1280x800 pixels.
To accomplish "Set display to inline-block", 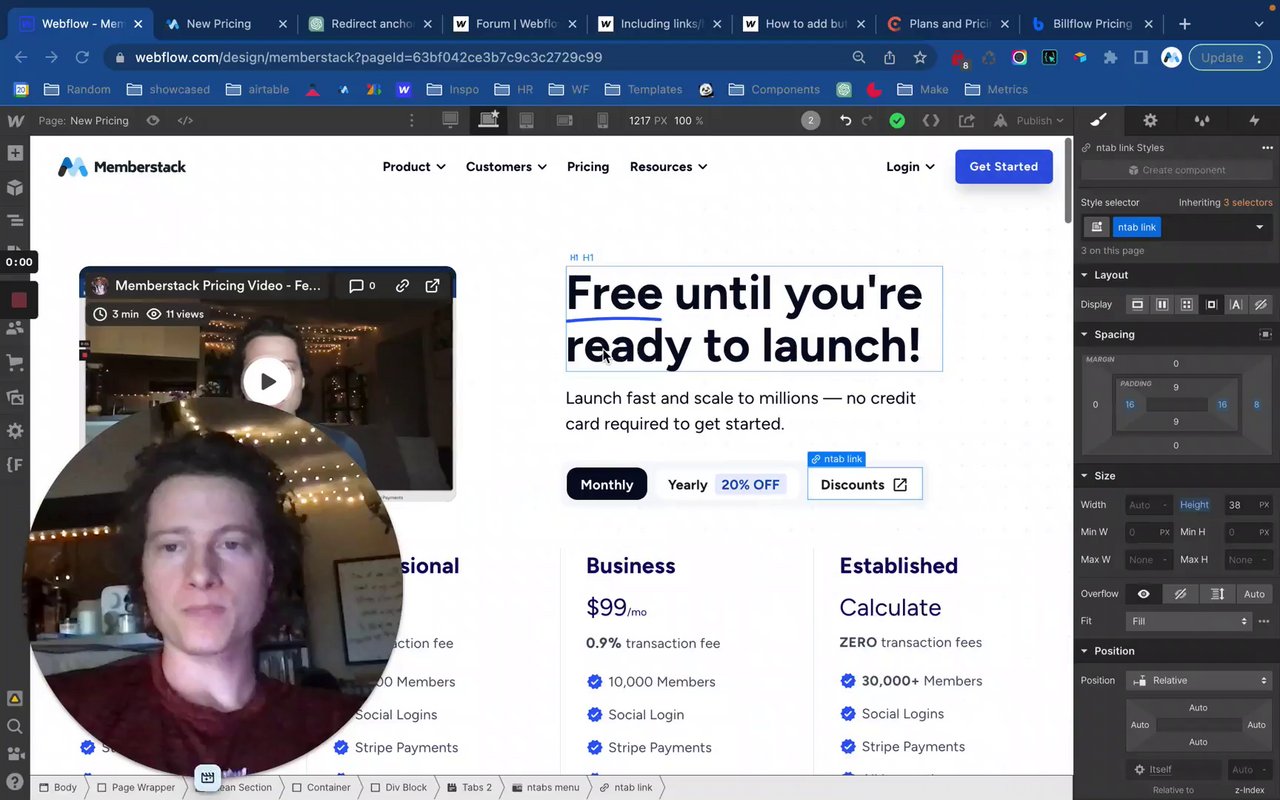I will pos(1211,304).
